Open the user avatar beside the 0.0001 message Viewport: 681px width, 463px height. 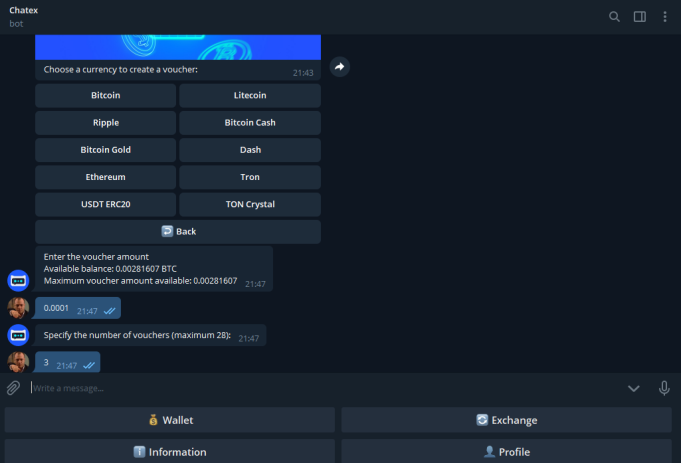(x=18, y=308)
